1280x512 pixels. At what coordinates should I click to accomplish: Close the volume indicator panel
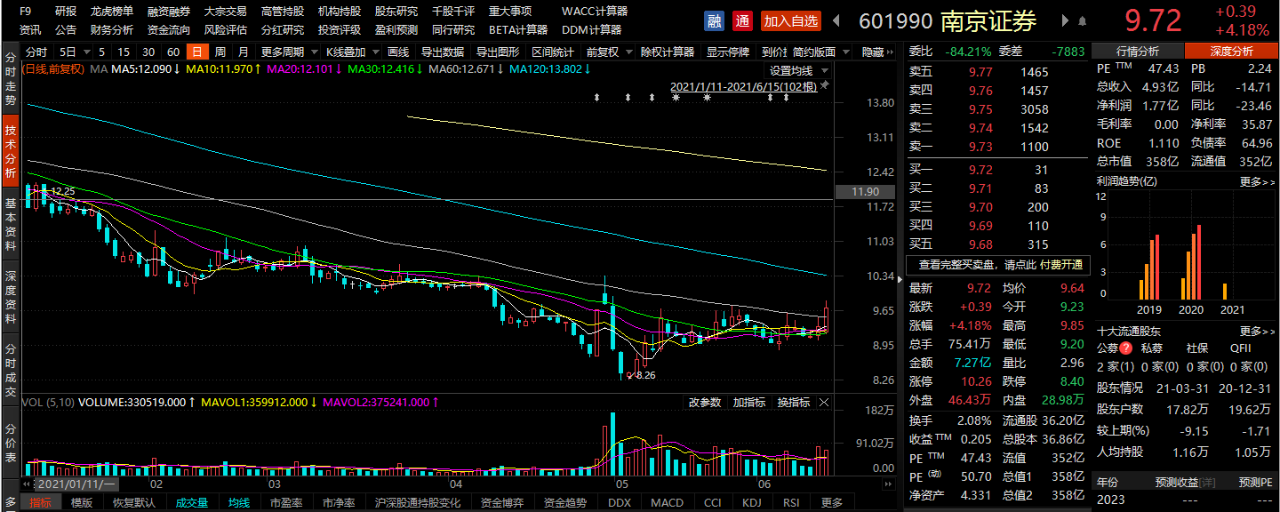(x=824, y=401)
